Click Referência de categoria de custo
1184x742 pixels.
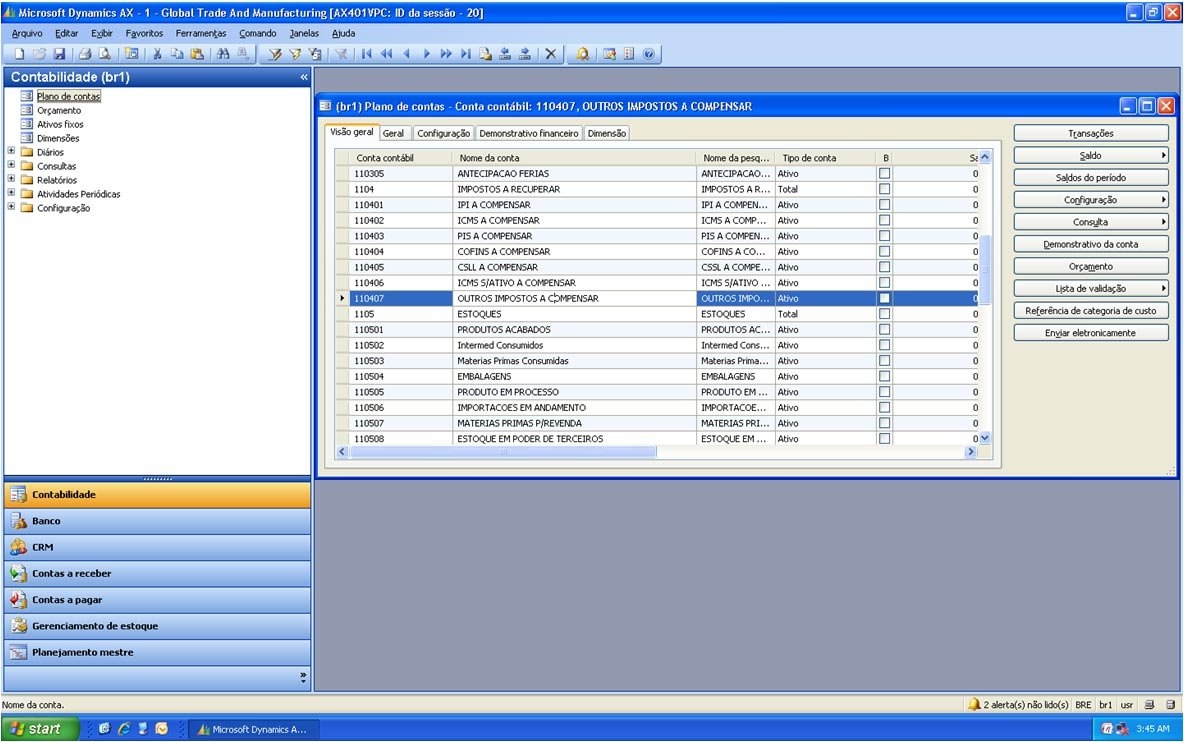click(1090, 310)
